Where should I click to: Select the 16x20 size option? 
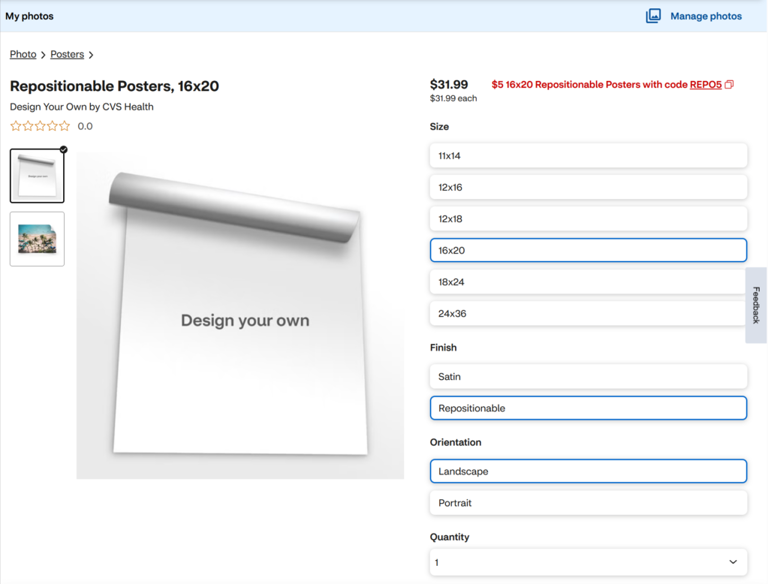pos(588,250)
